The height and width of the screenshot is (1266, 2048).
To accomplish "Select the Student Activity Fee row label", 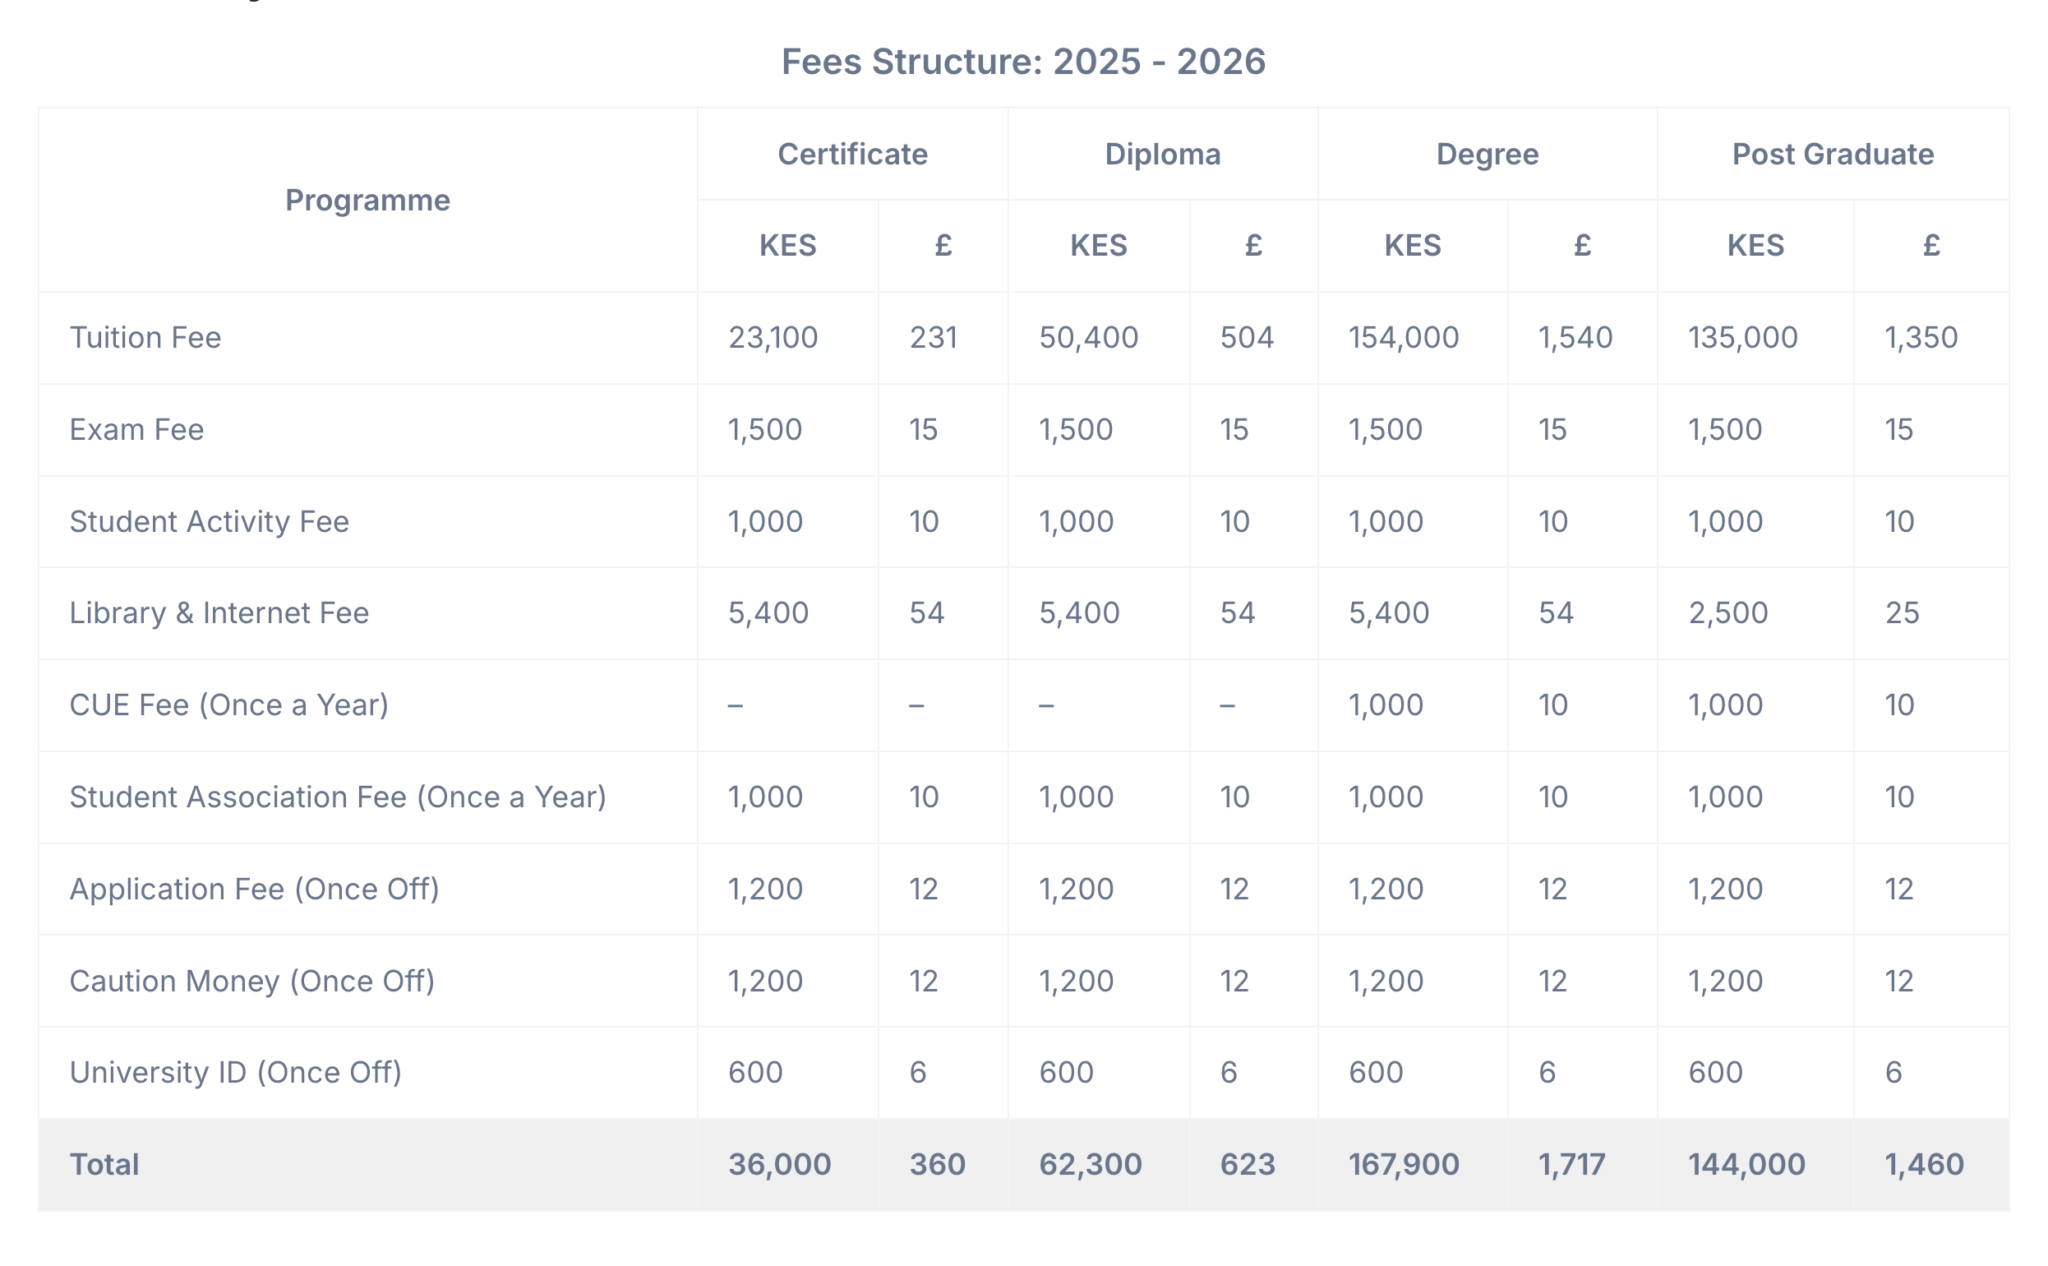I will point(208,521).
